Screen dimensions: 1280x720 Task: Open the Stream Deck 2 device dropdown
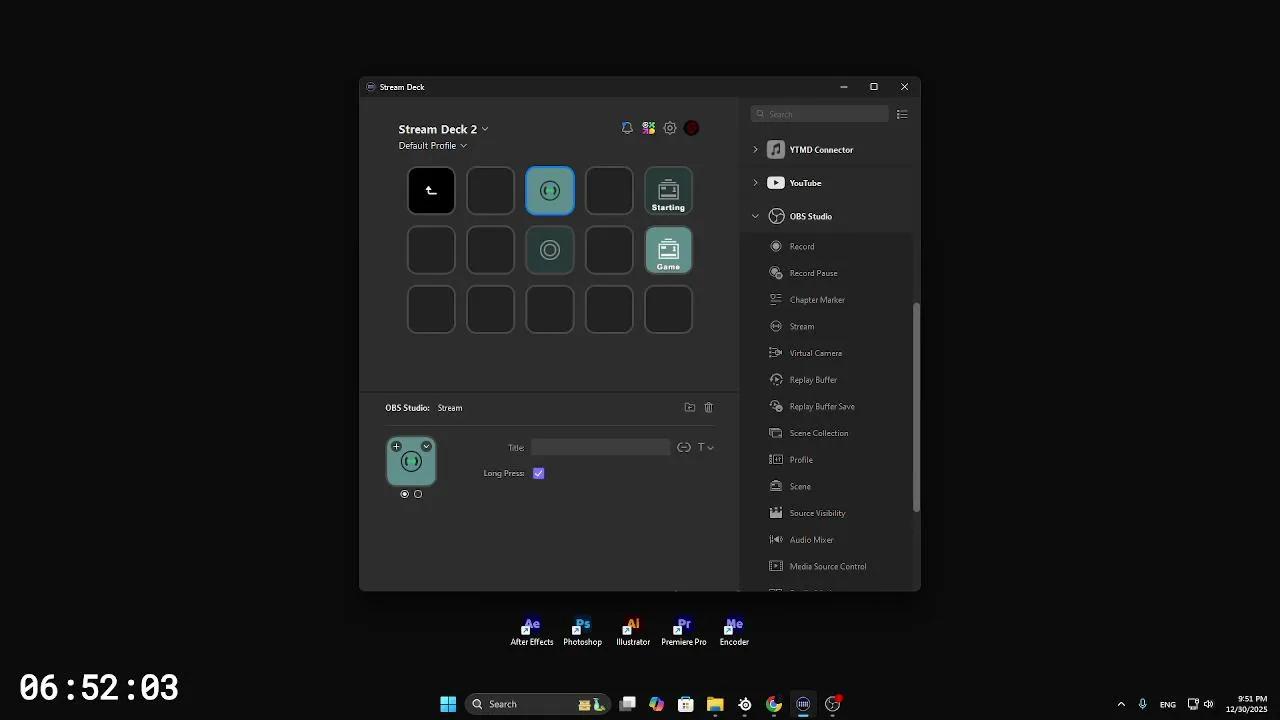pos(443,129)
